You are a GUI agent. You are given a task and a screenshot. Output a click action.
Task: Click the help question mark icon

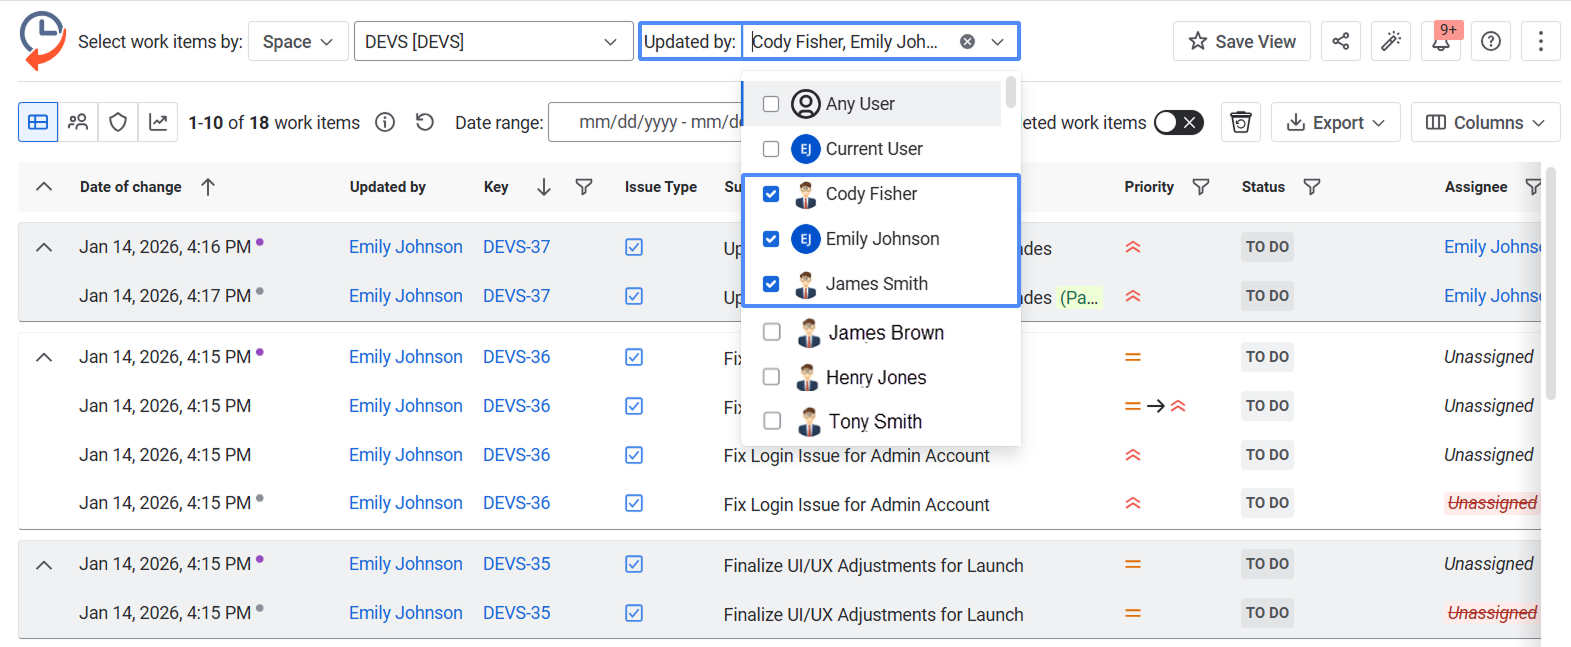click(1490, 41)
